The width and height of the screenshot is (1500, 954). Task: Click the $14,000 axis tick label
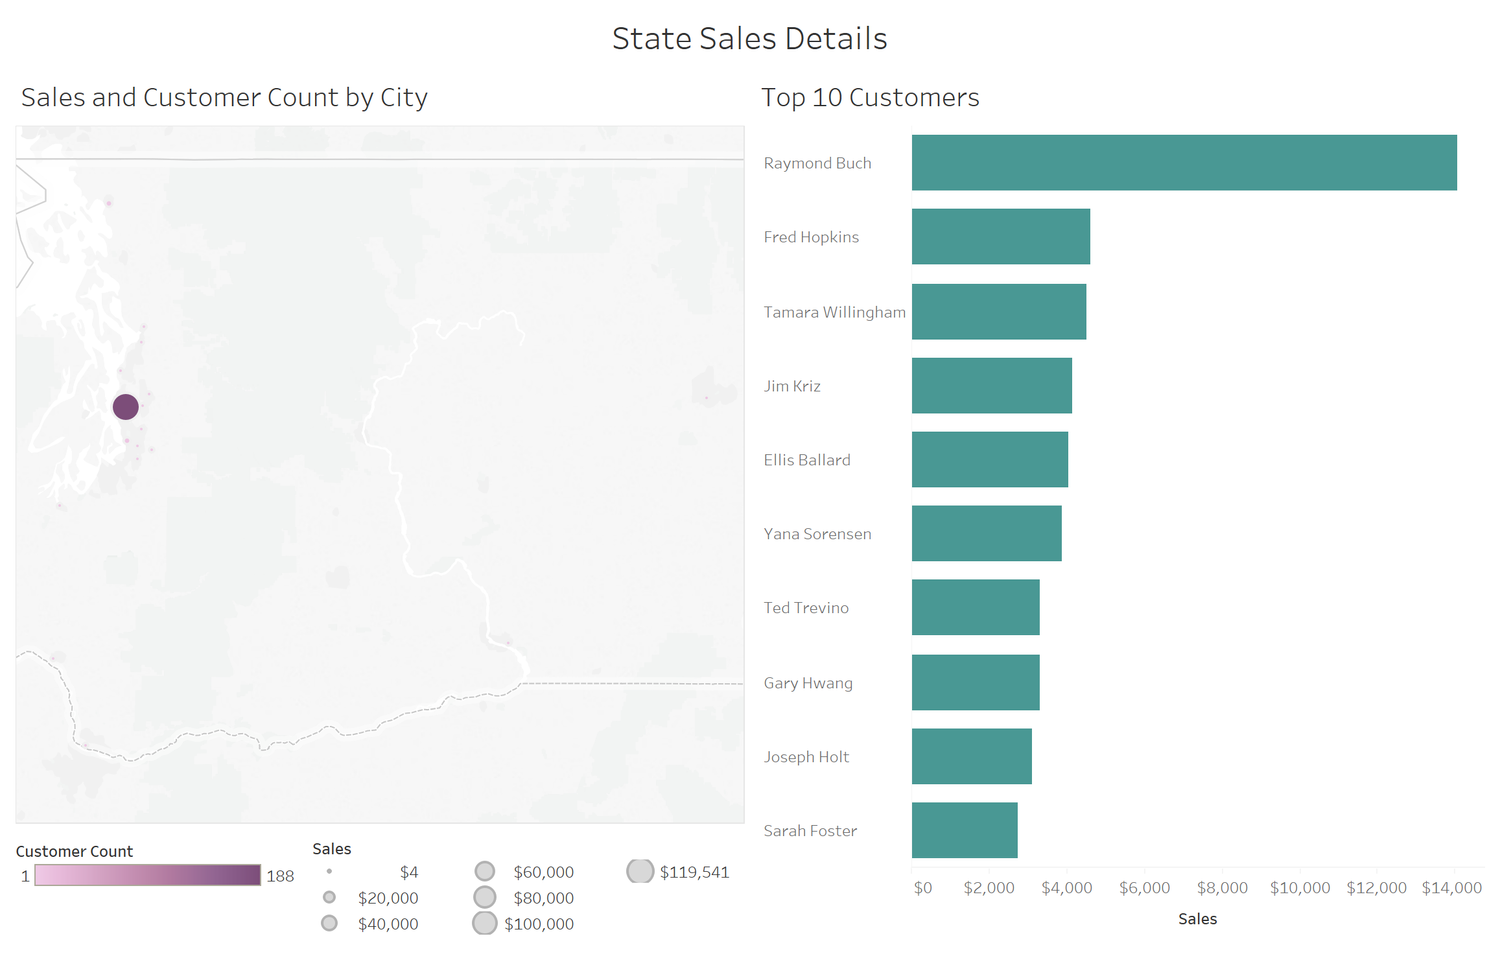coord(1451,887)
